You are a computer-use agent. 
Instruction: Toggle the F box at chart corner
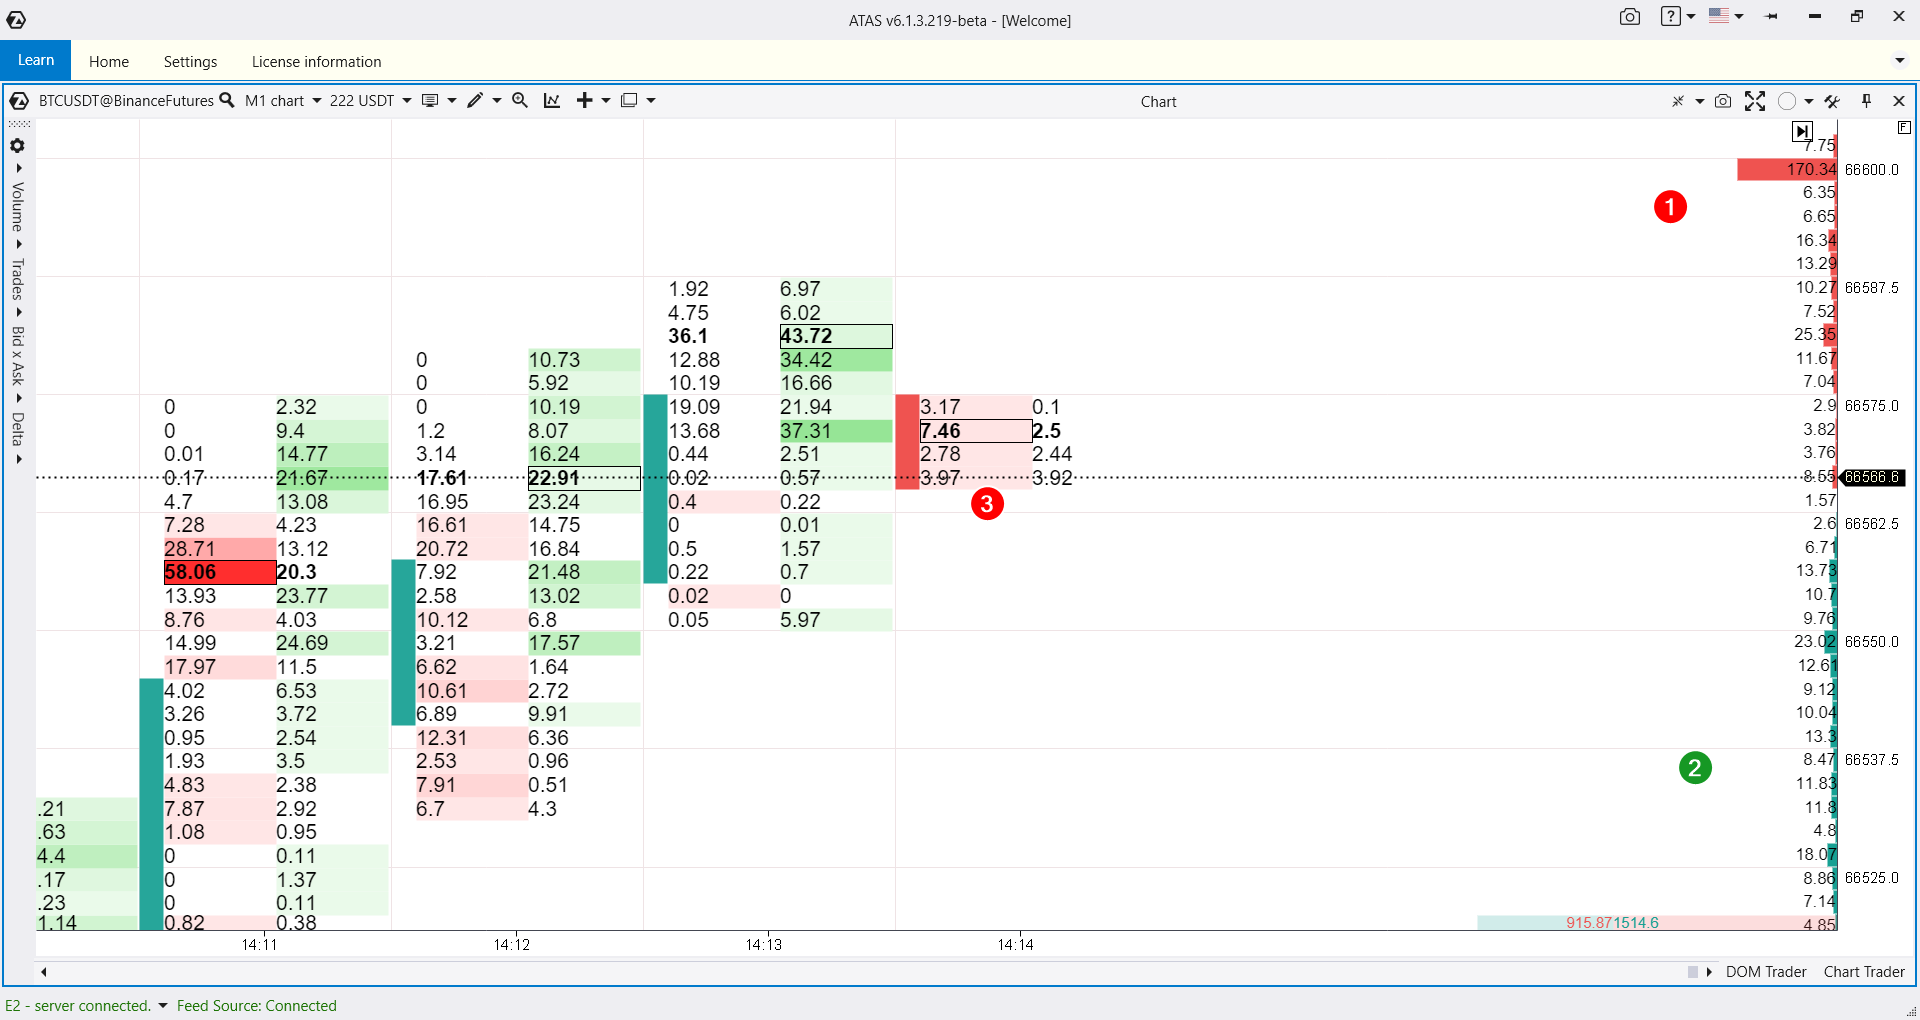click(1904, 128)
